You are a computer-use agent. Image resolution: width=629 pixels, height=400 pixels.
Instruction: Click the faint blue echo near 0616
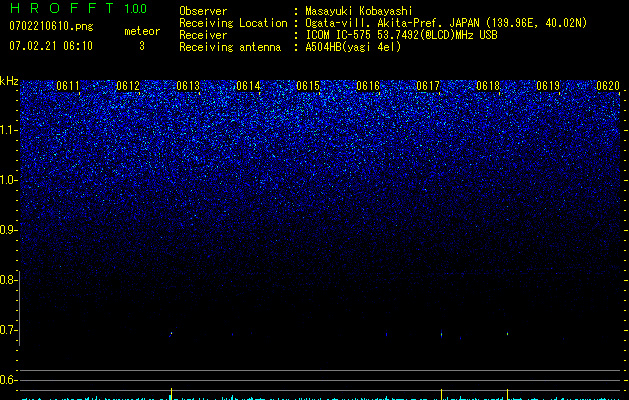(x=386, y=334)
